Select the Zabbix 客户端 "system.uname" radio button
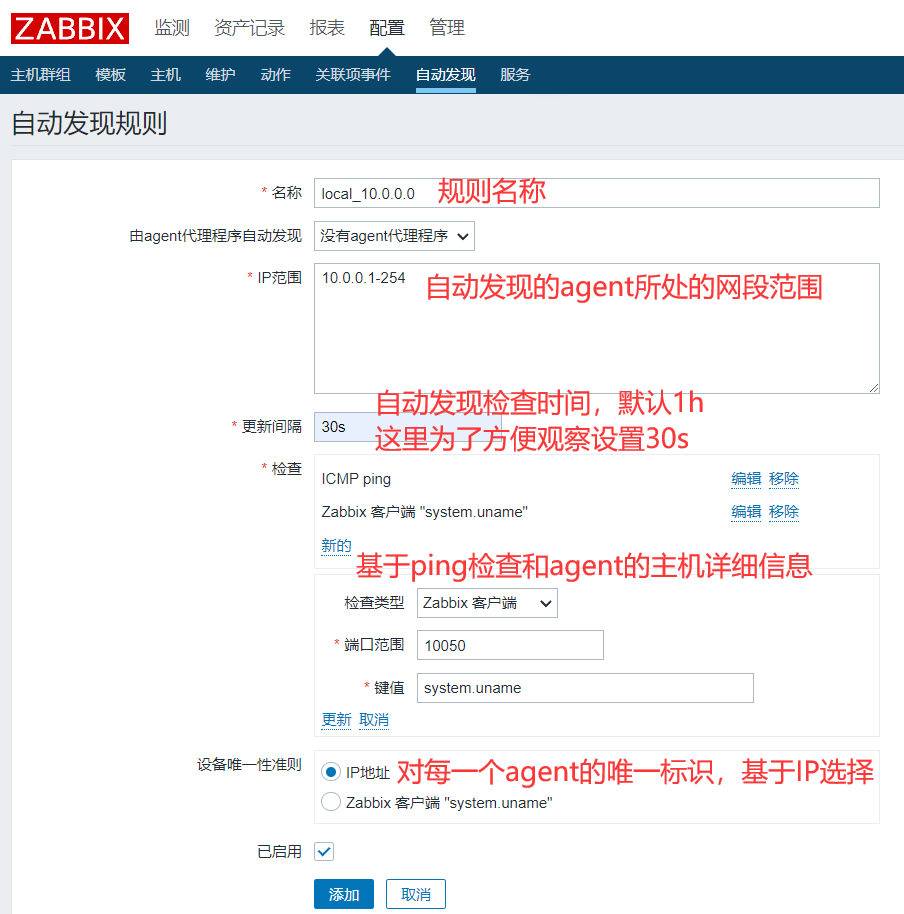Viewport: 904px width, 914px height. pos(331,801)
